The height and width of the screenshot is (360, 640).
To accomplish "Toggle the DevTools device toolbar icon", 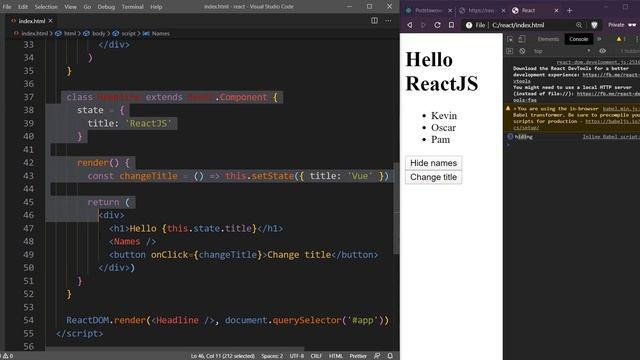I will (522, 39).
